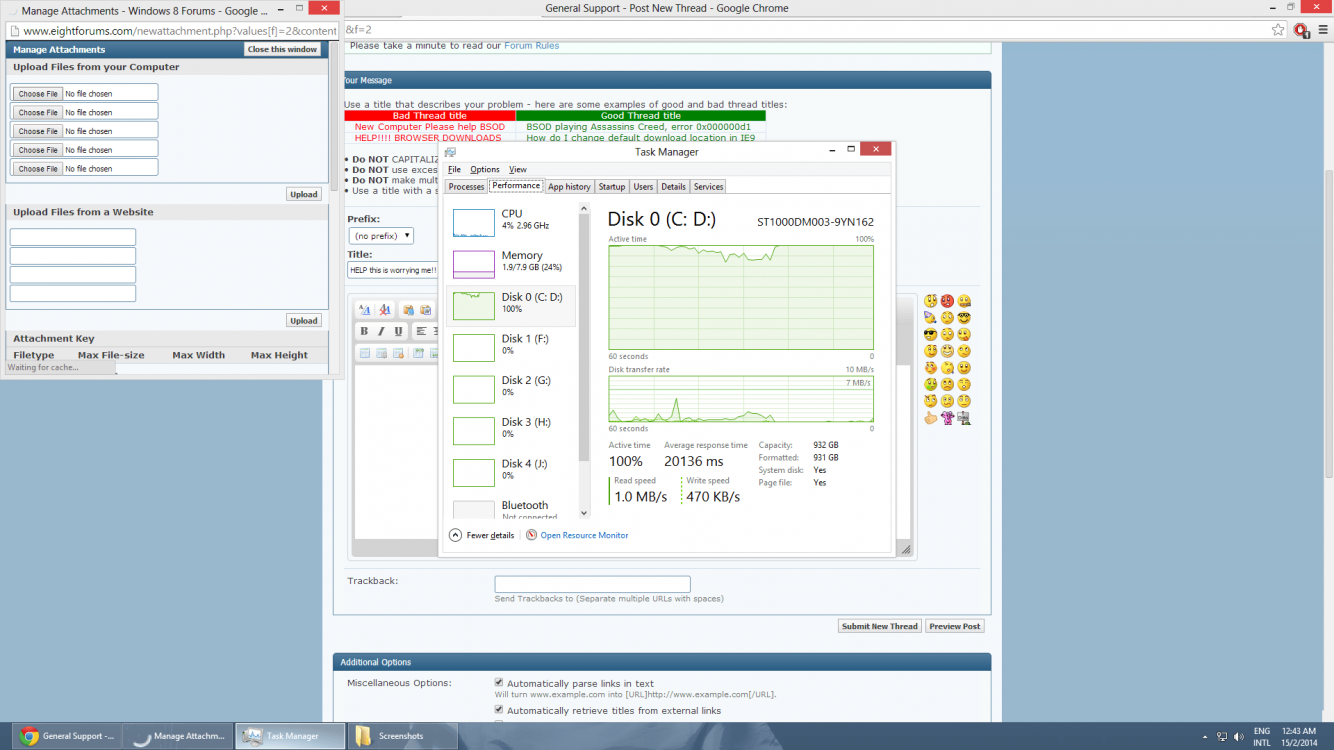Viewport: 1334px width, 750px height.
Task: Collapse Task Manager with Fewer details
Action: pos(482,535)
